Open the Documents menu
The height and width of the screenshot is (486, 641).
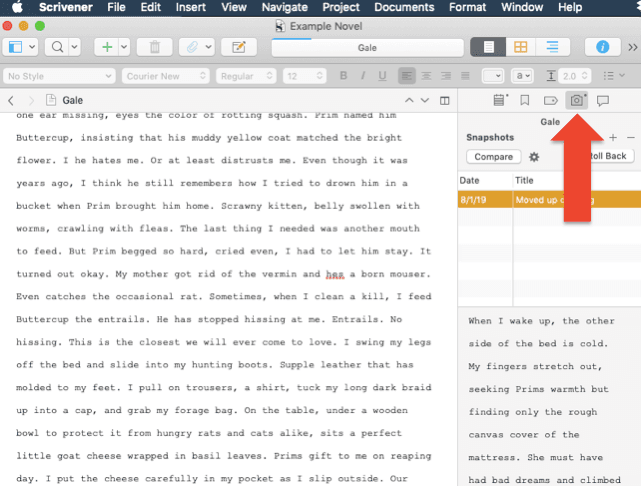(x=404, y=7)
